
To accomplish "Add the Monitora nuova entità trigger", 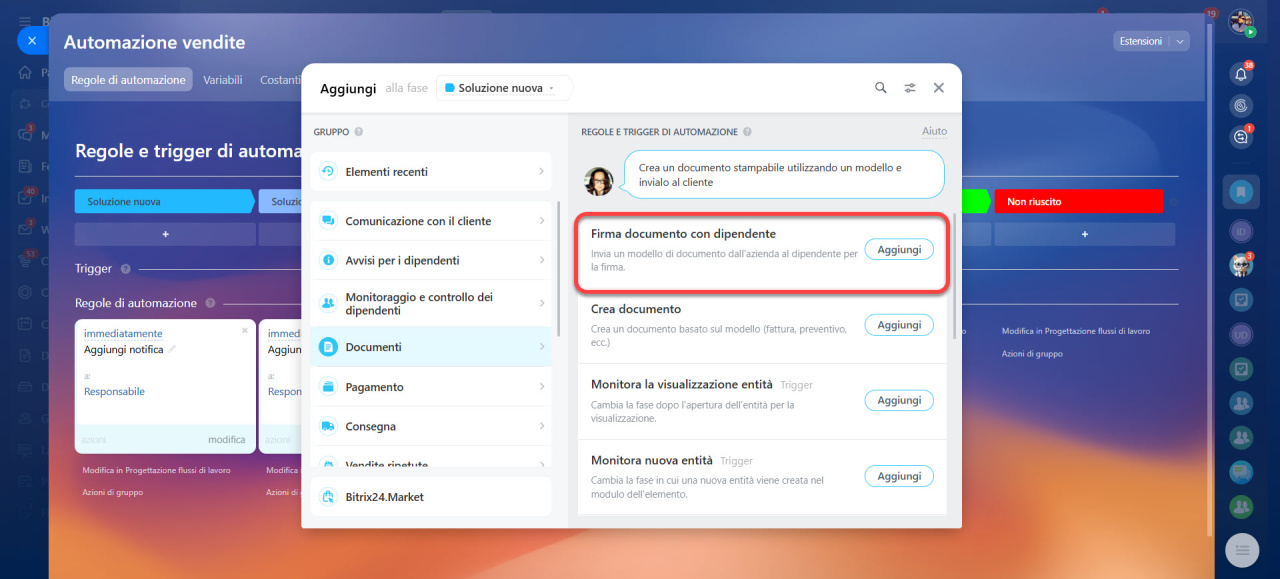I will point(899,476).
